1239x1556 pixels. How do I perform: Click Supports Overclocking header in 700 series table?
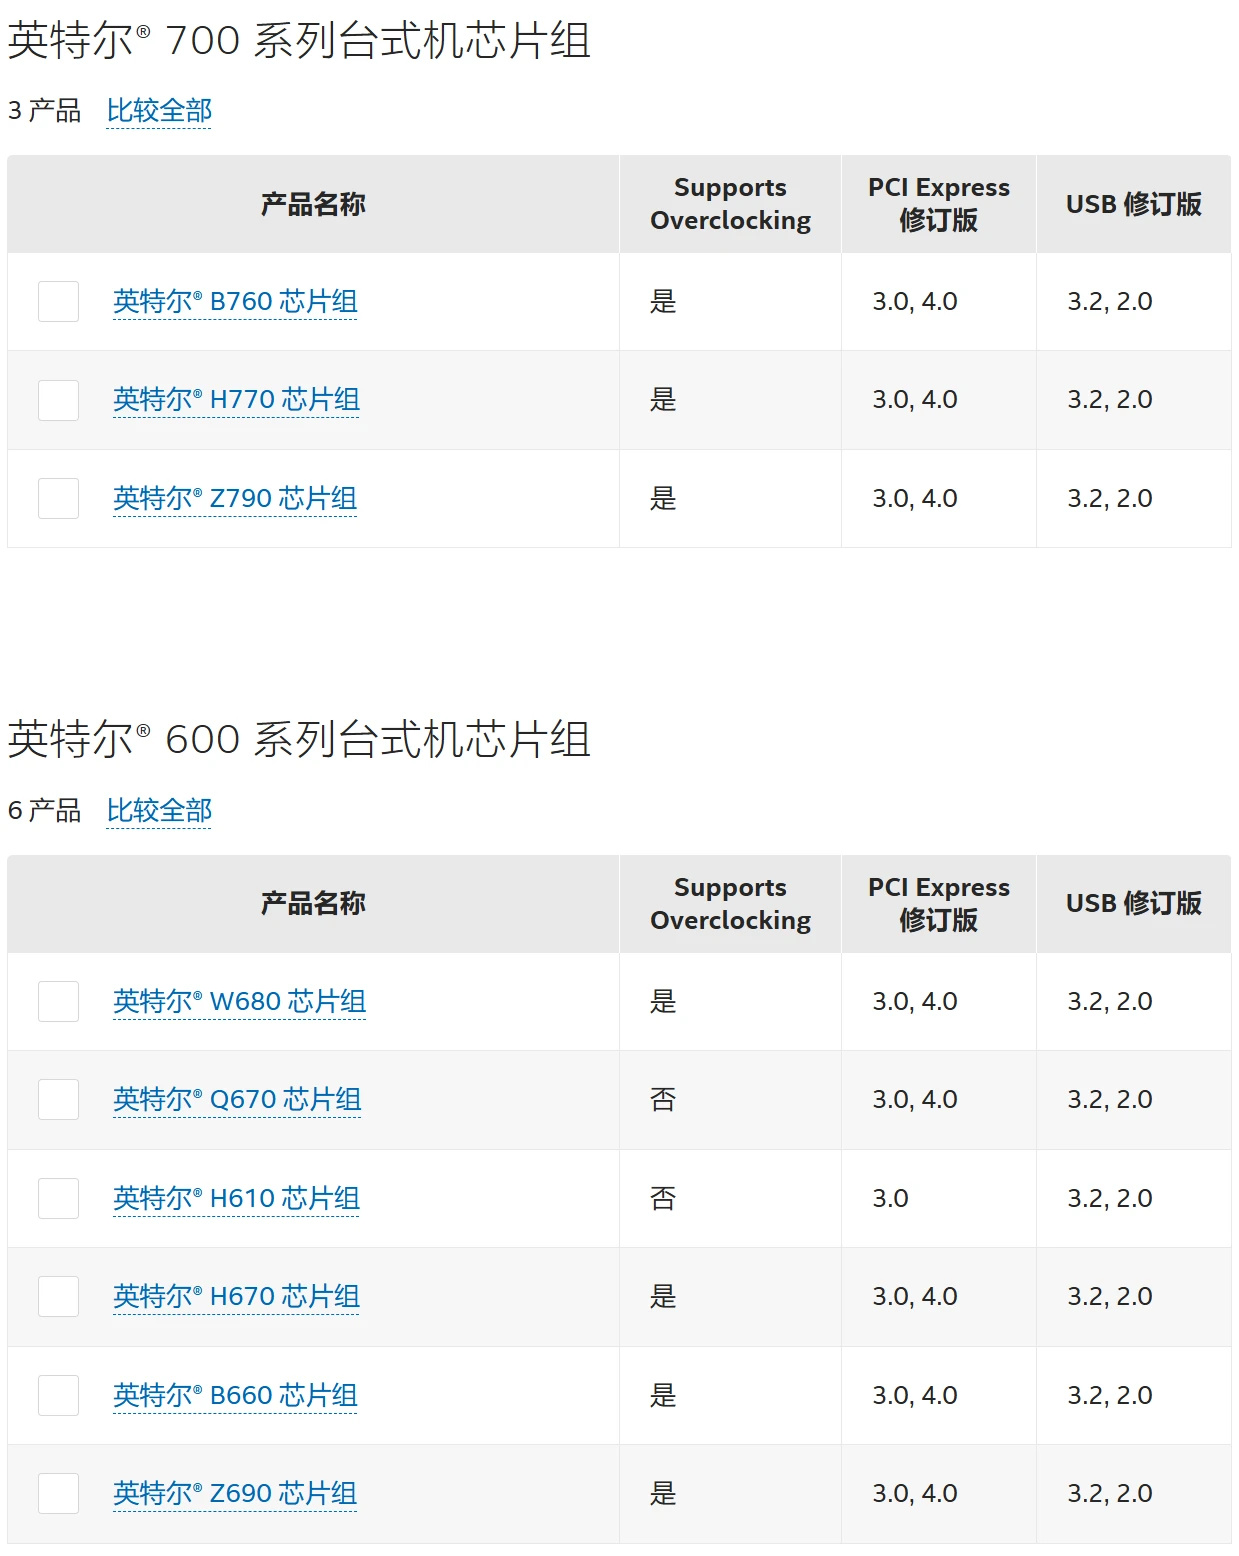[x=730, y=204]
